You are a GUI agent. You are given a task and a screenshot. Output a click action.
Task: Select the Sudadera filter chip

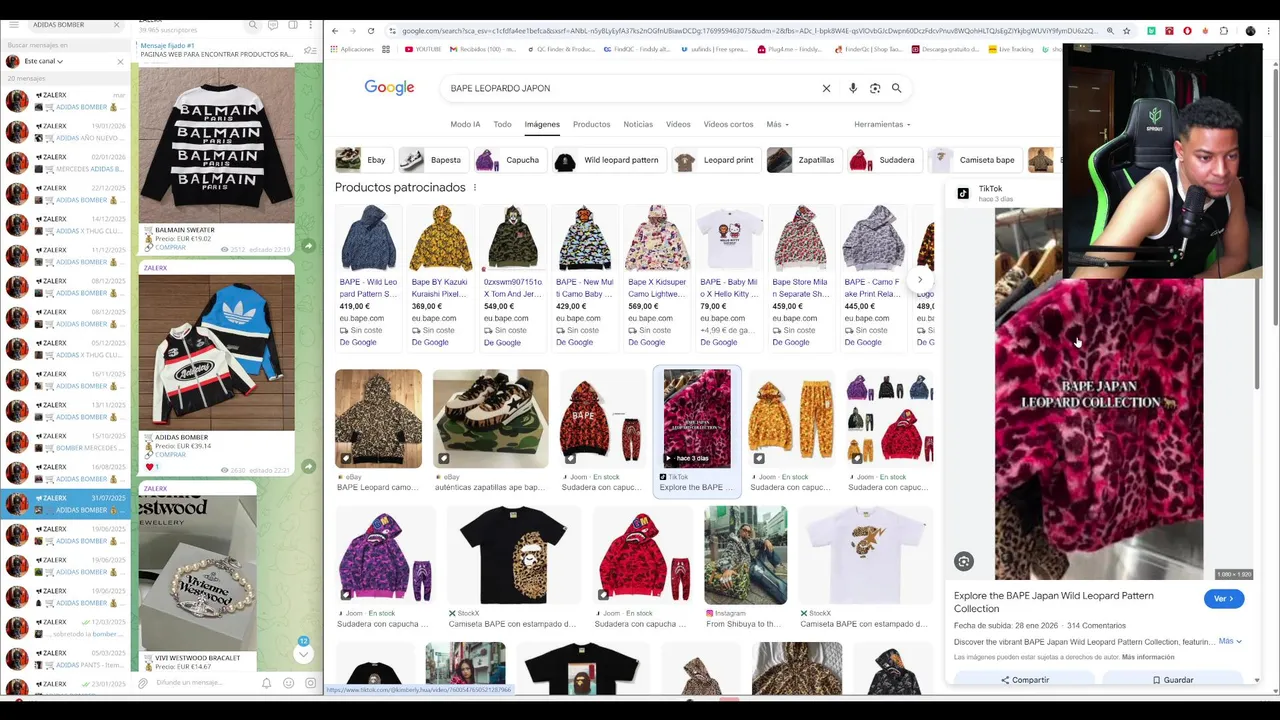pyautogui.click(x=884, y=160)
